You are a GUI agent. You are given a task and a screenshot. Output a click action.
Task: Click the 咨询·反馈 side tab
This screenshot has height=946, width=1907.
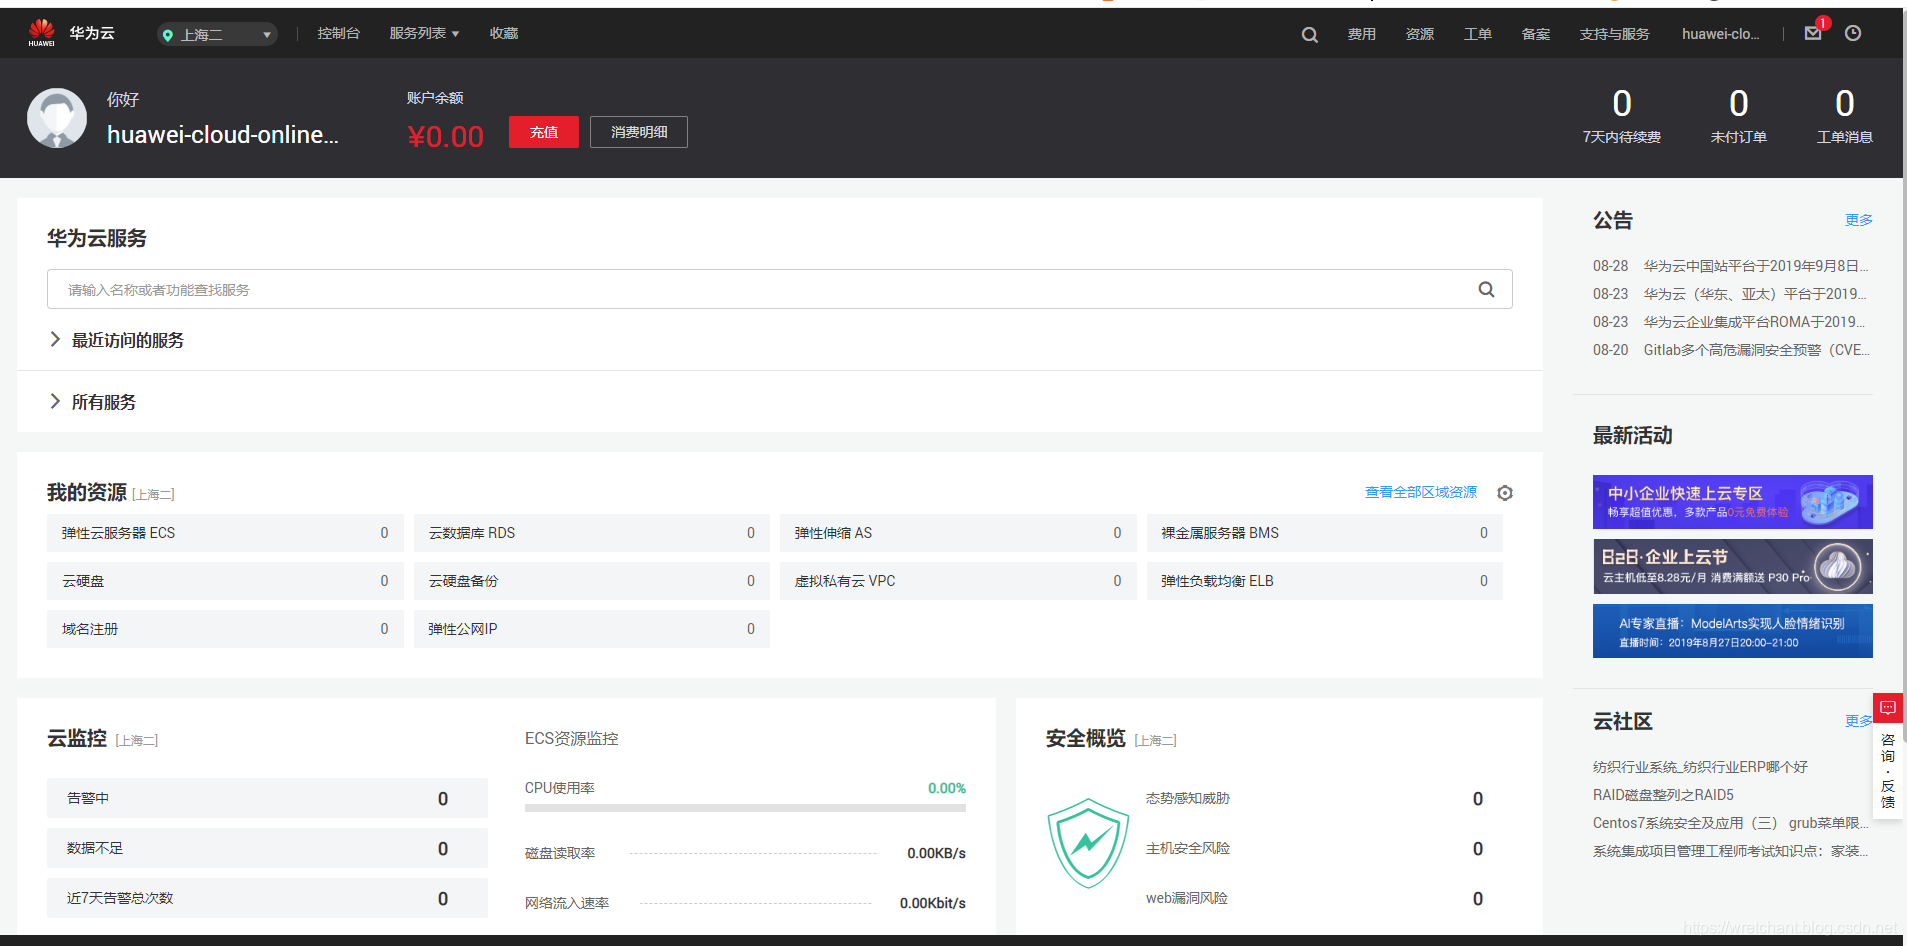[x=1888, y=770]
